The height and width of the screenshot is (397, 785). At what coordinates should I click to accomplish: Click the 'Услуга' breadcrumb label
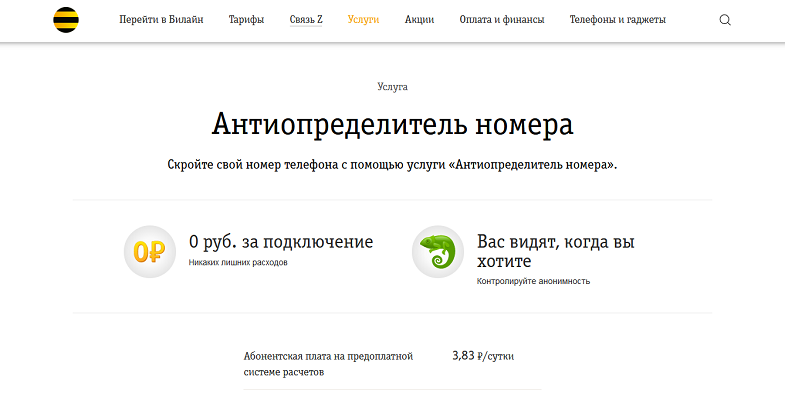click(392, 87)
